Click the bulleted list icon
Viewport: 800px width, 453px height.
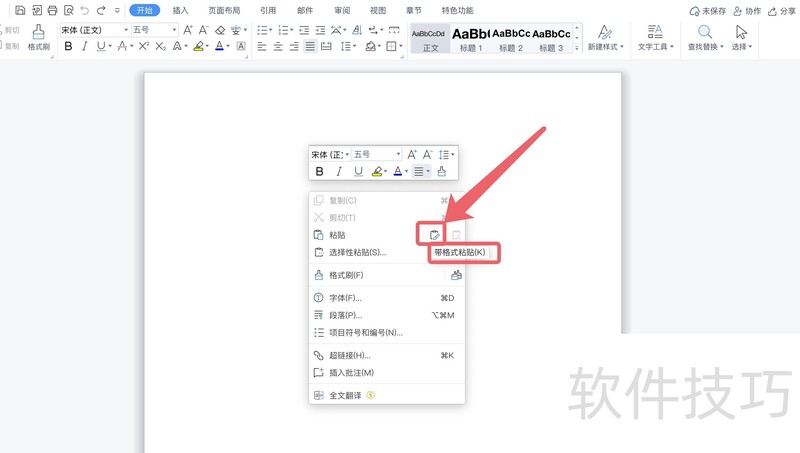tap(262, 30)
